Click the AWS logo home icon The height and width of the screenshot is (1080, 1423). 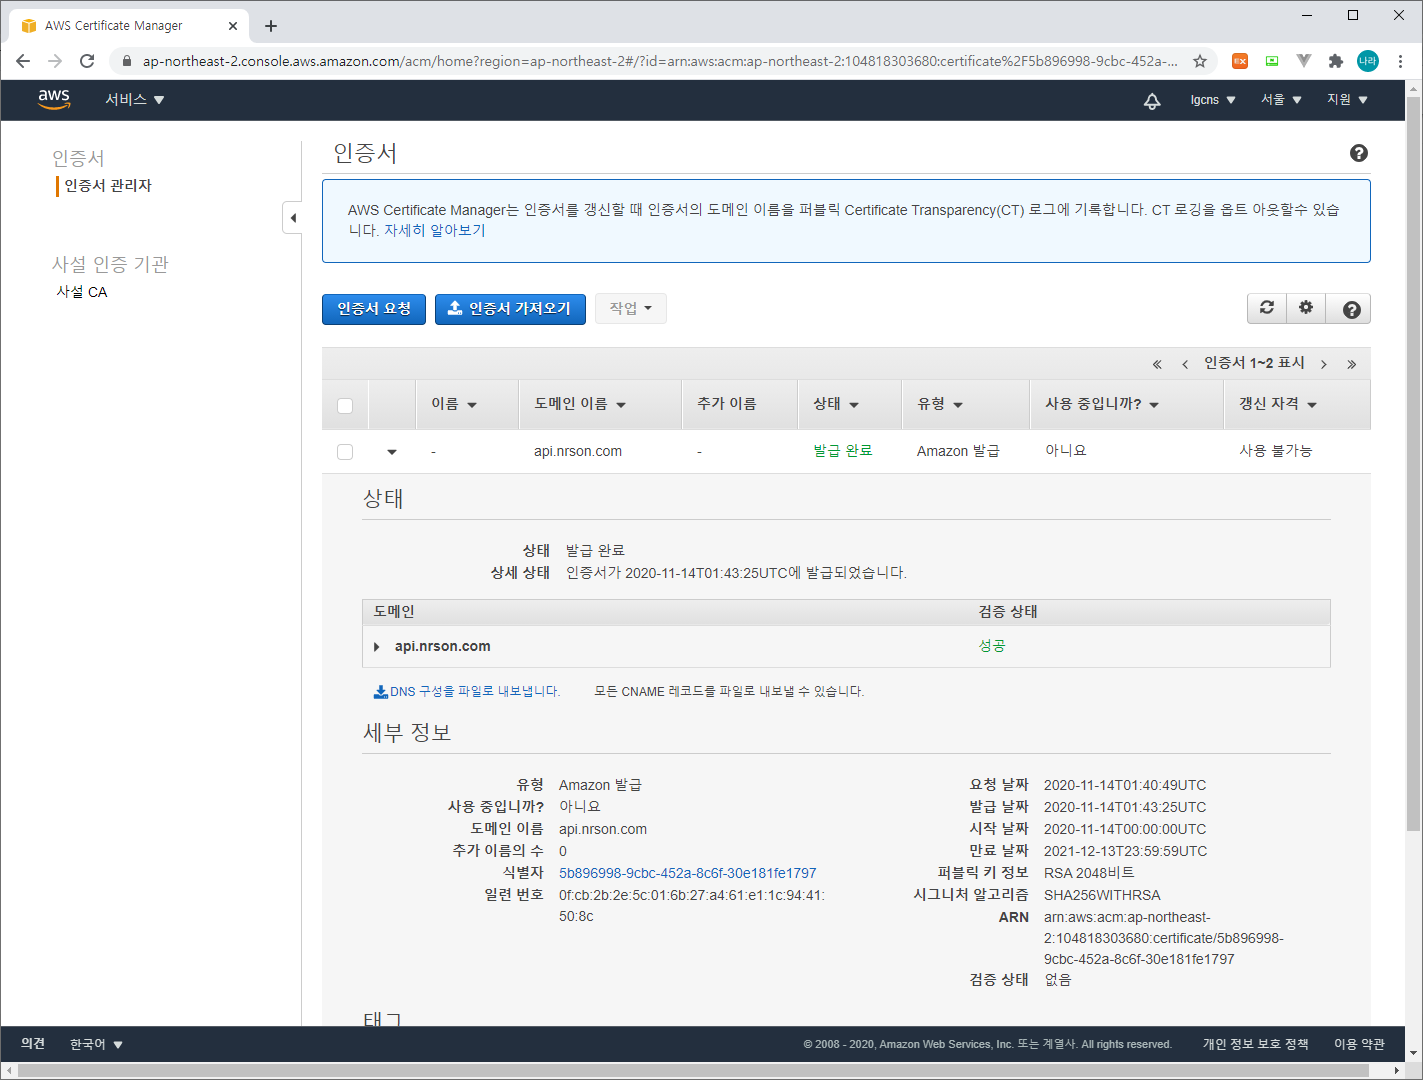[x=54, y=99]
